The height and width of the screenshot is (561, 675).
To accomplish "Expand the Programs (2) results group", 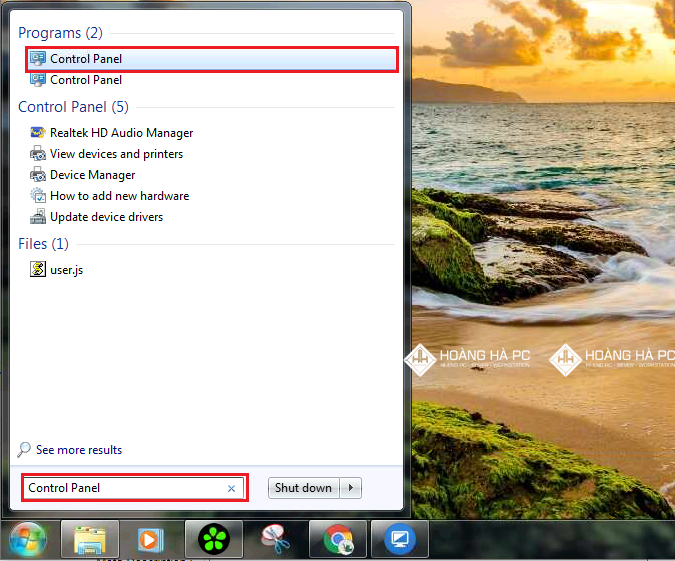I will (60, 33).
